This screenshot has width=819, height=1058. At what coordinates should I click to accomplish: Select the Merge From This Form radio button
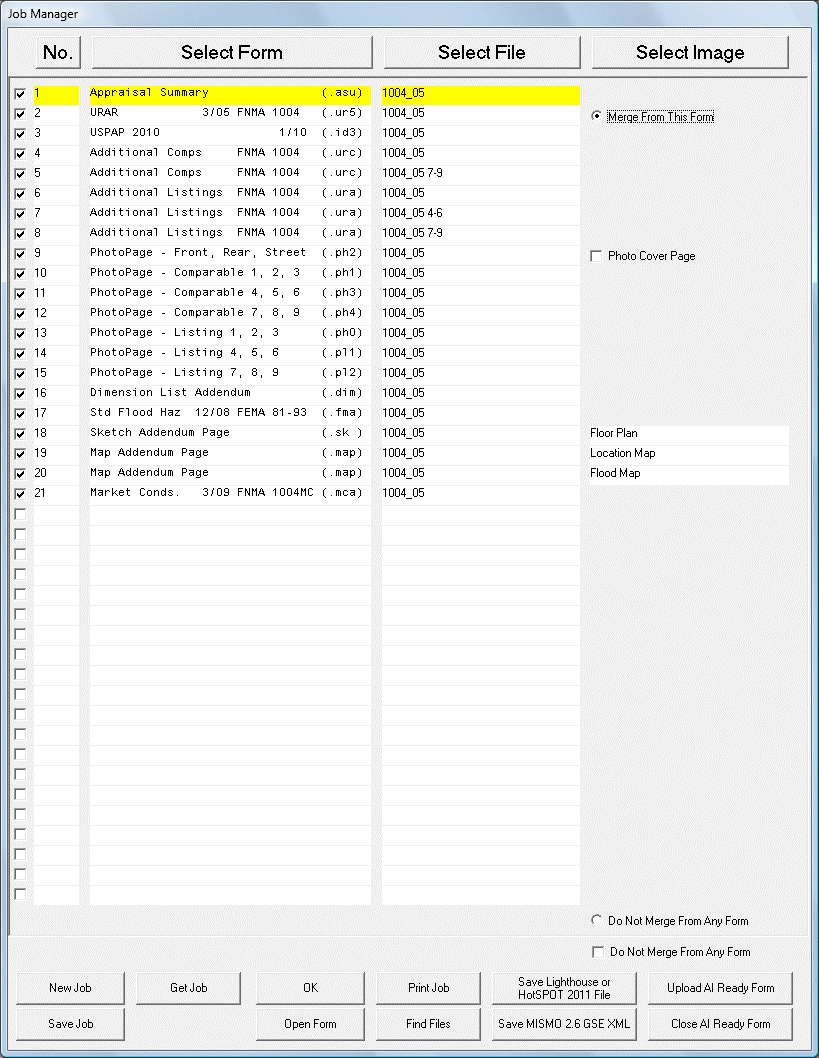point(596,116)
